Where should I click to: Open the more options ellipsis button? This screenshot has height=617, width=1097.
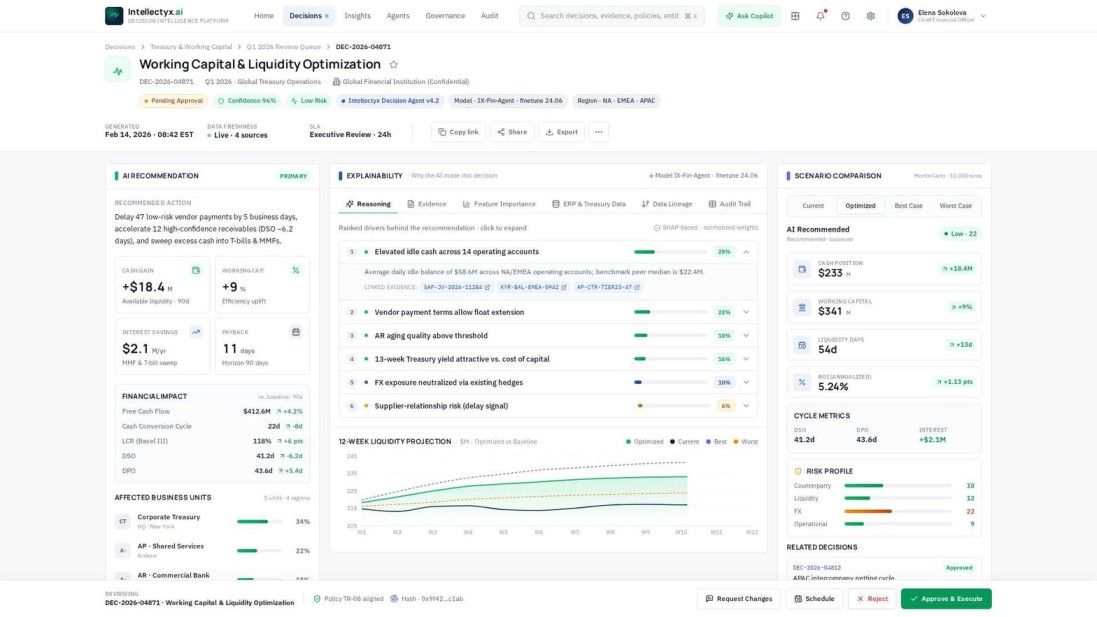pos(598,132)
